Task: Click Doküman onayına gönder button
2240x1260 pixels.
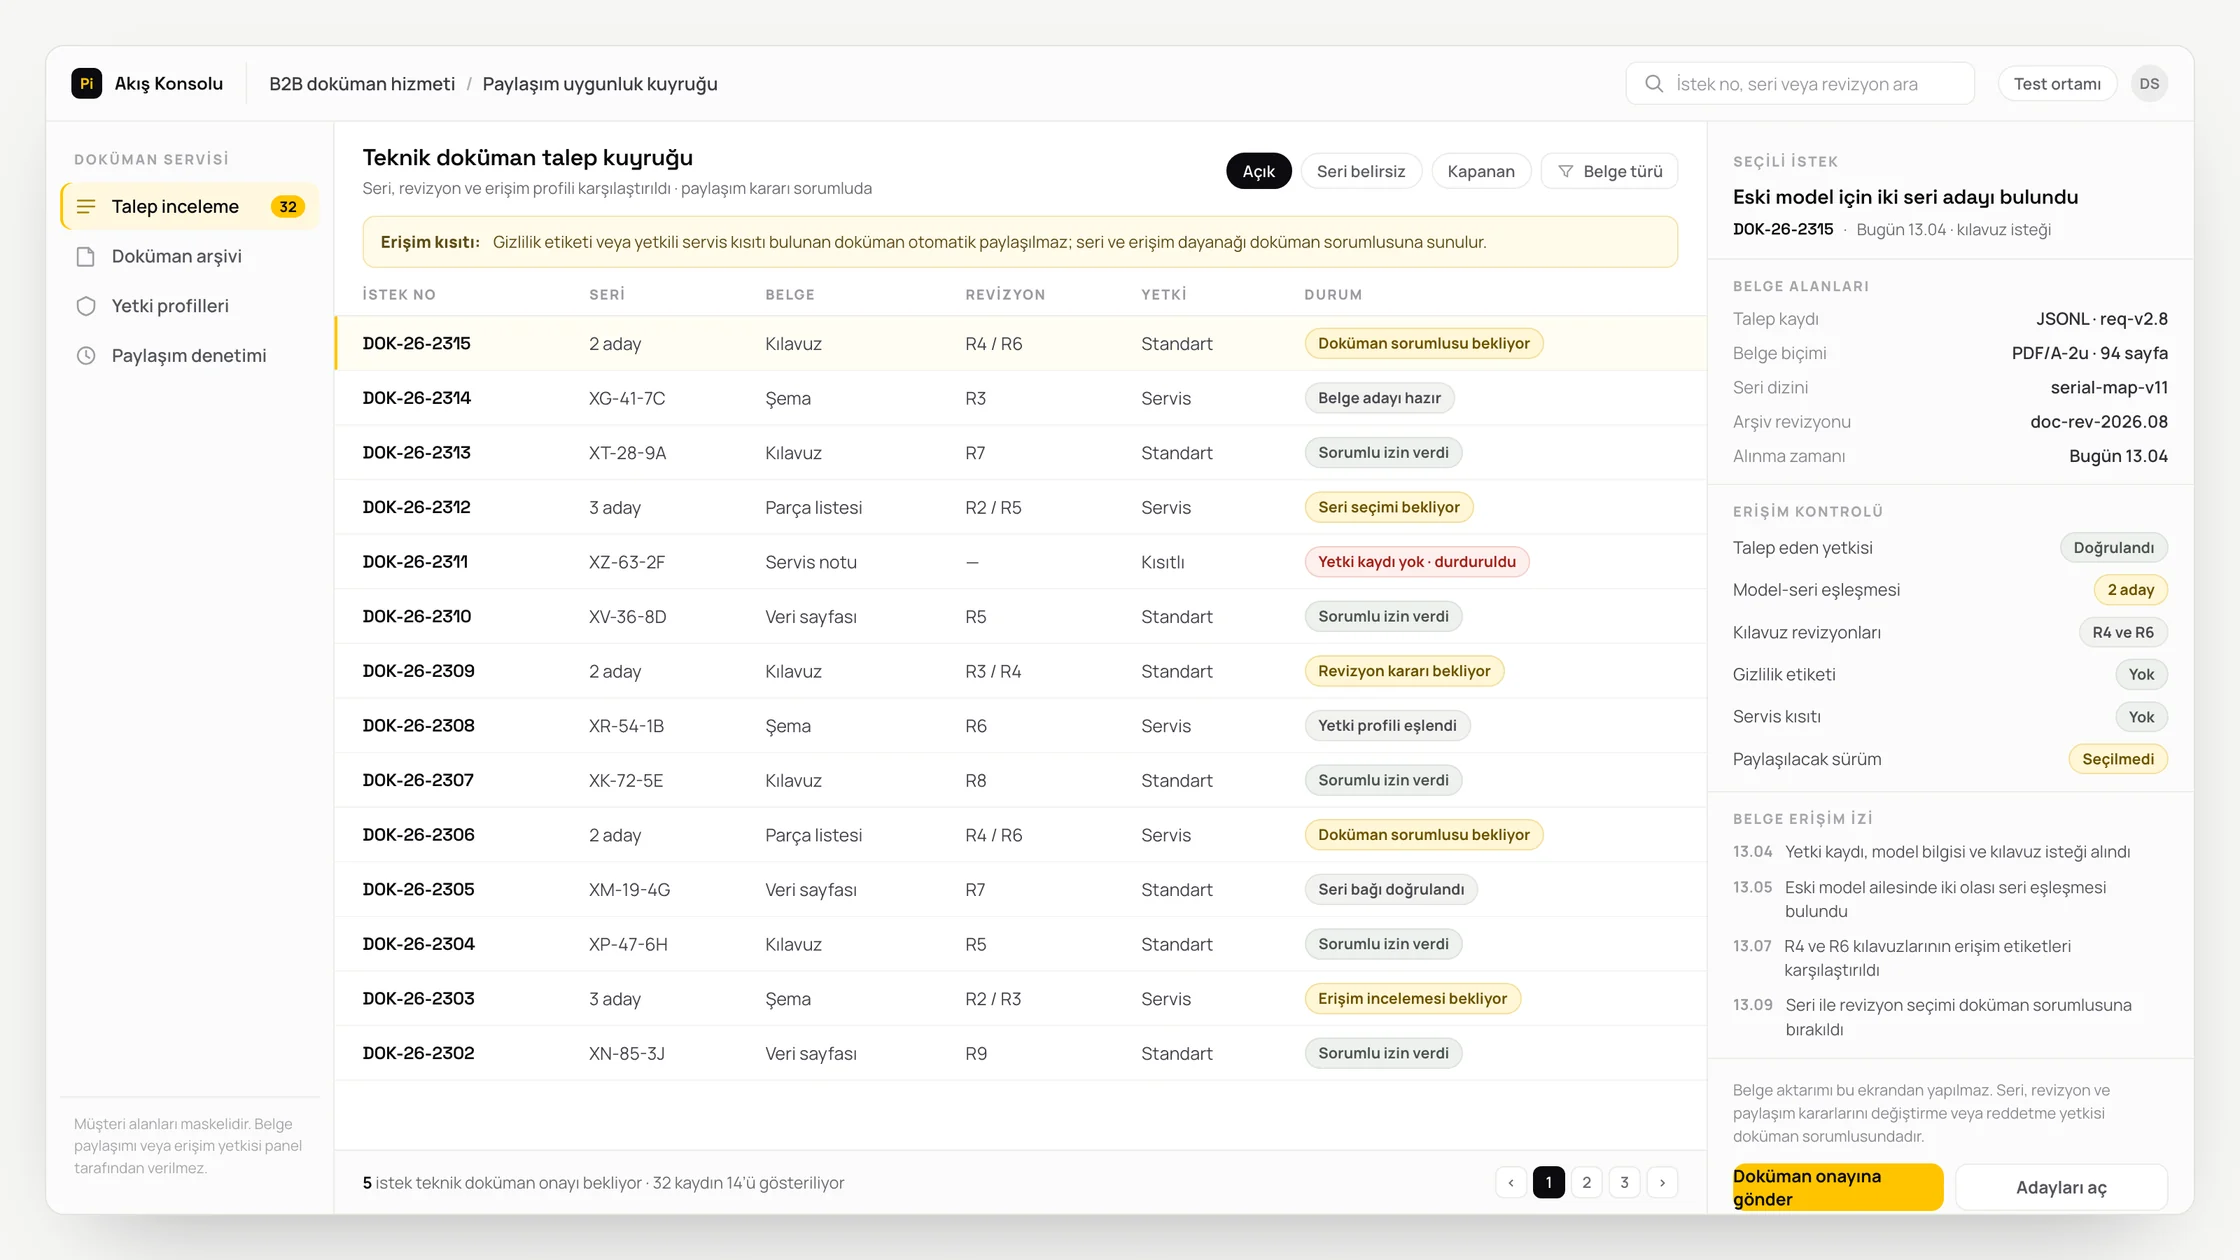Action: [1838, 1187]
